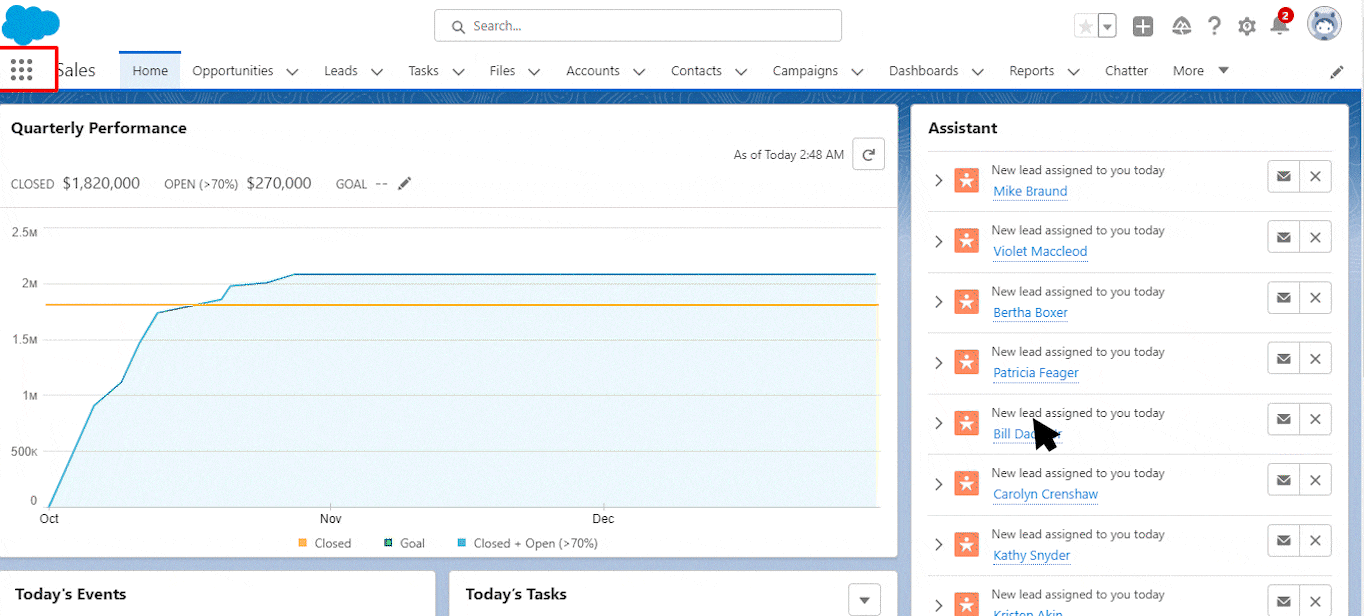Open the Today's Tasks filter dropdown
1364x616 pixels.
tap(864, 598)
